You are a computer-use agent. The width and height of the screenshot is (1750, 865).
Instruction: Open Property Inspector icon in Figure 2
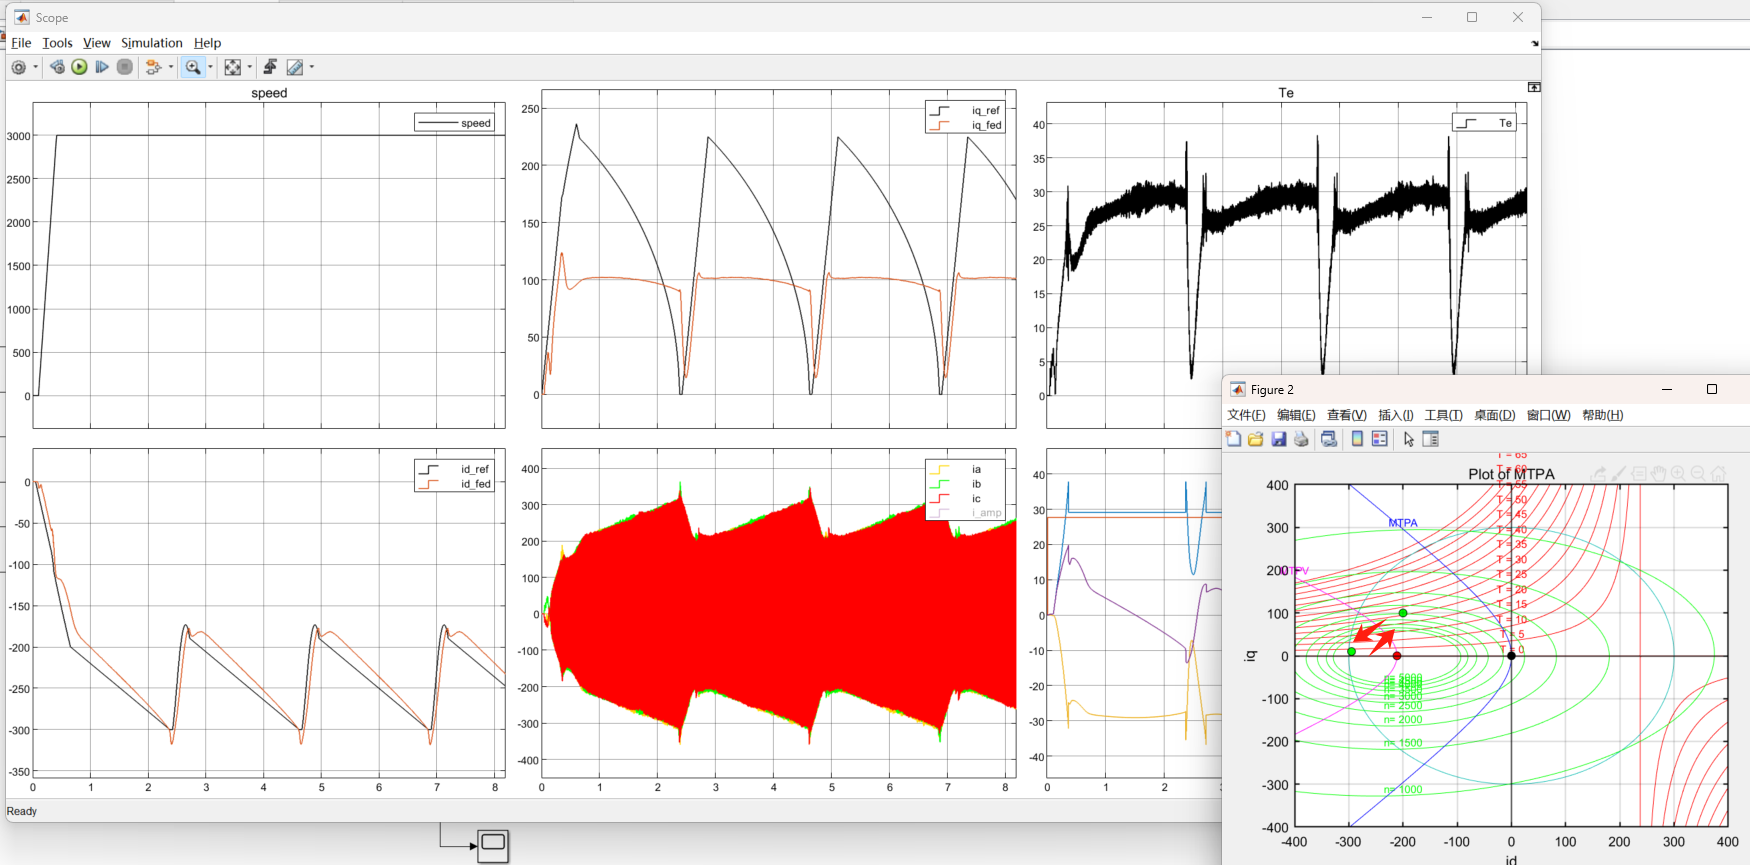point(1430,439)
